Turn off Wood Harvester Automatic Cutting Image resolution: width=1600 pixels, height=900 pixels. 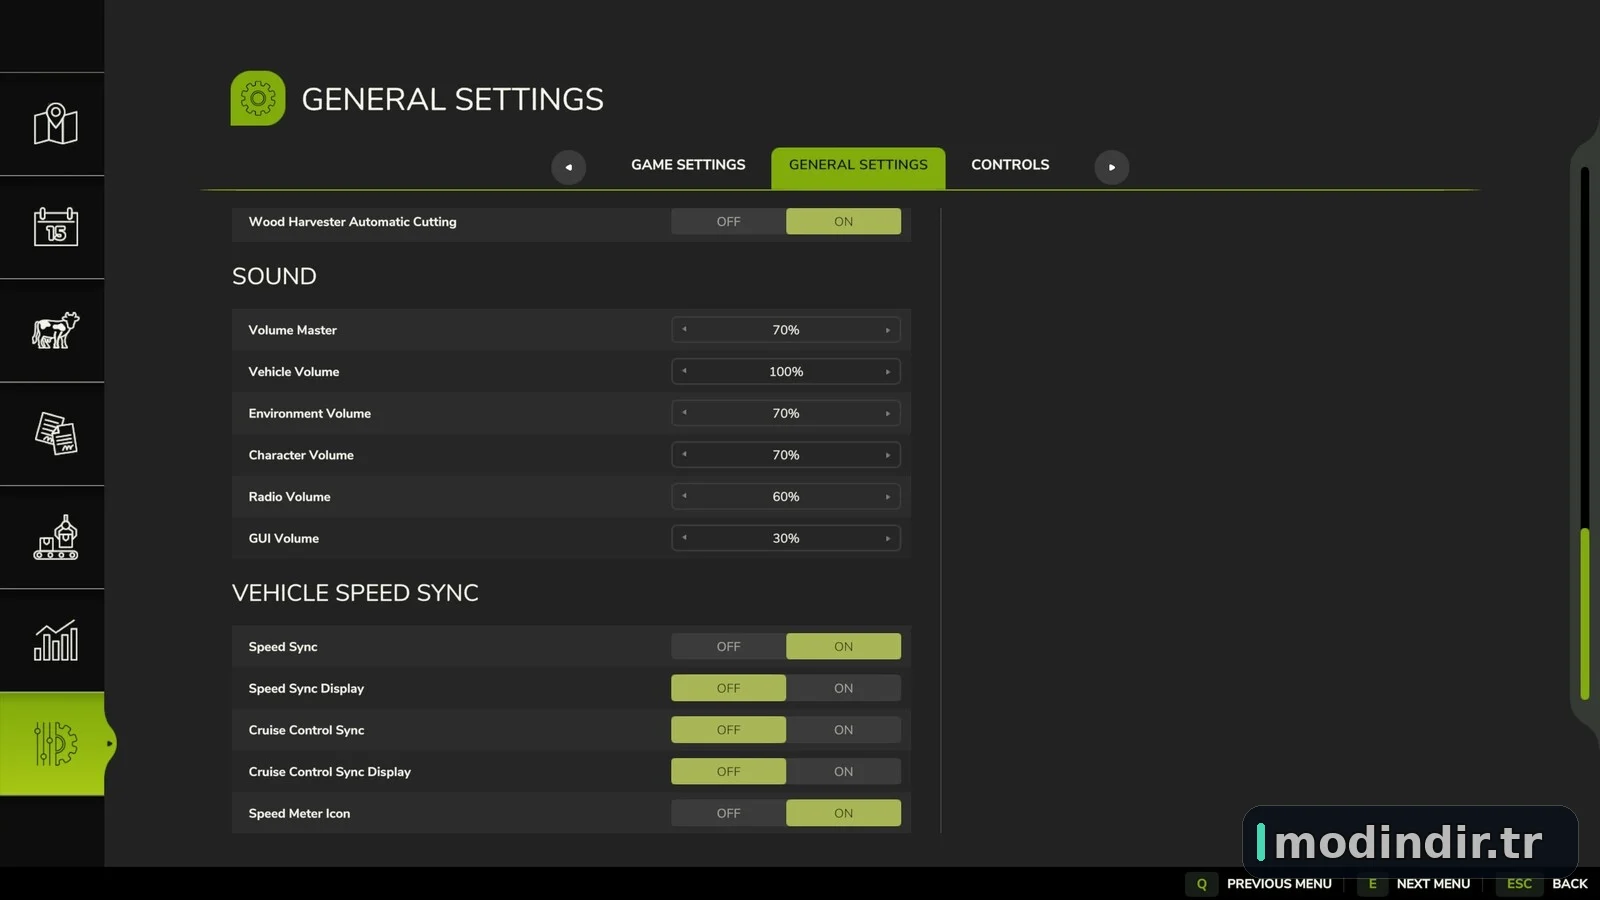728,222
